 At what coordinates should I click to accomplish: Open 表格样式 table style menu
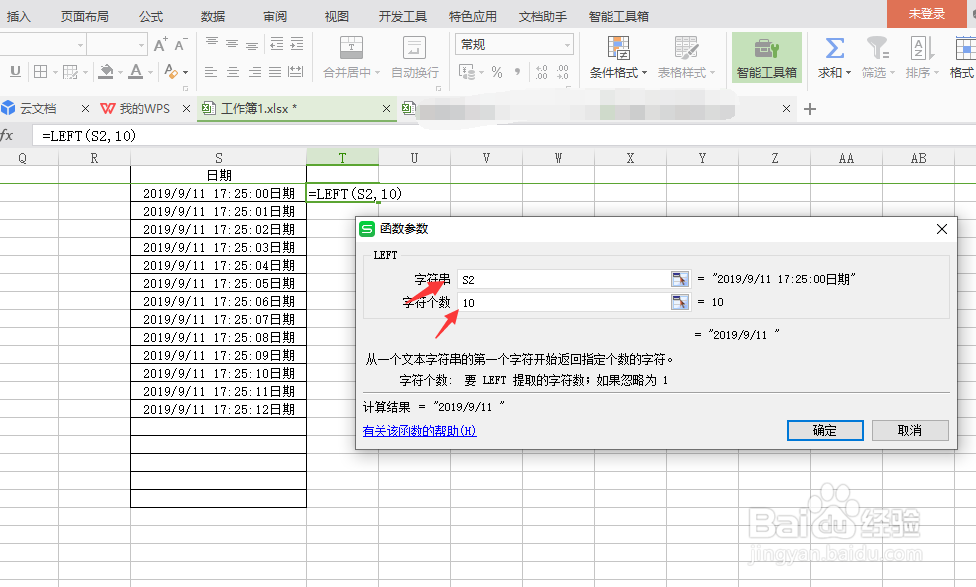pos(686,58)
